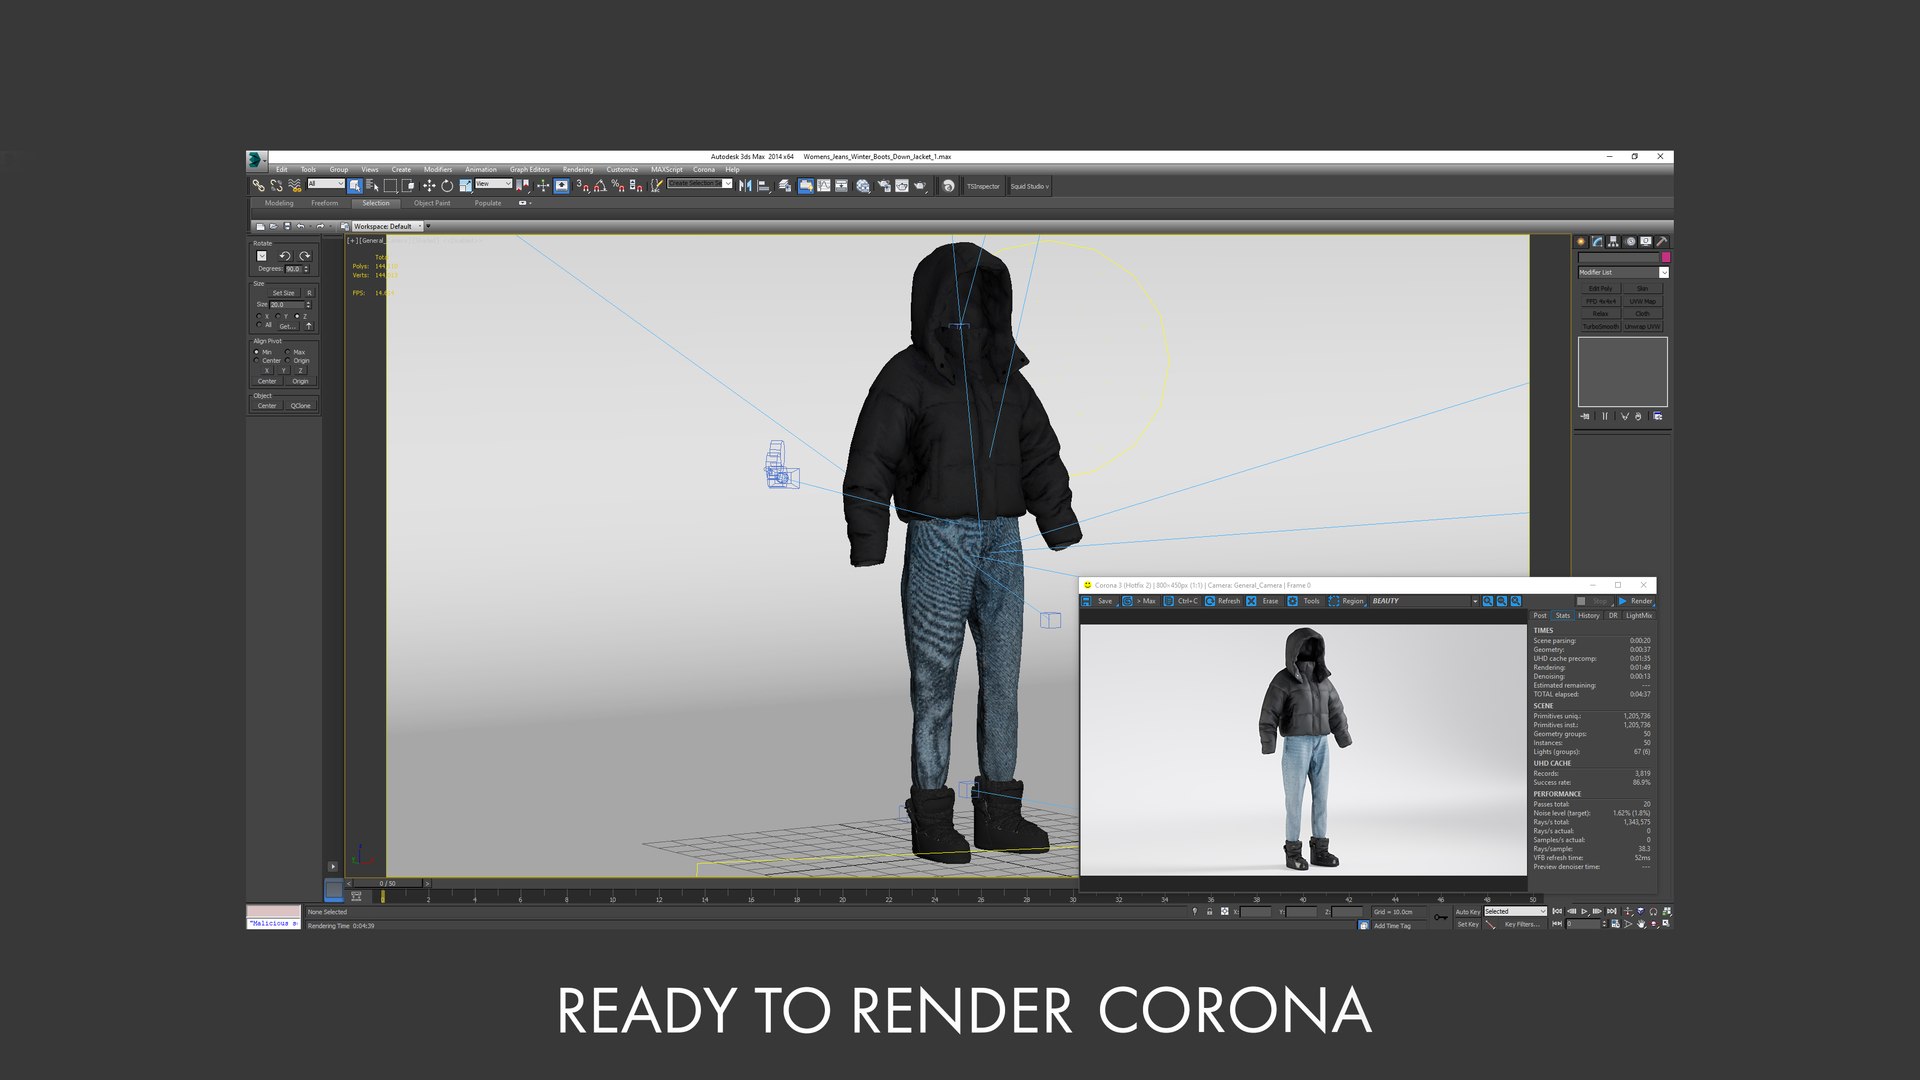Toggle Auto Key animation mode
This screenshot has width=1920, height=1080.
click(x=1468, y=911)
